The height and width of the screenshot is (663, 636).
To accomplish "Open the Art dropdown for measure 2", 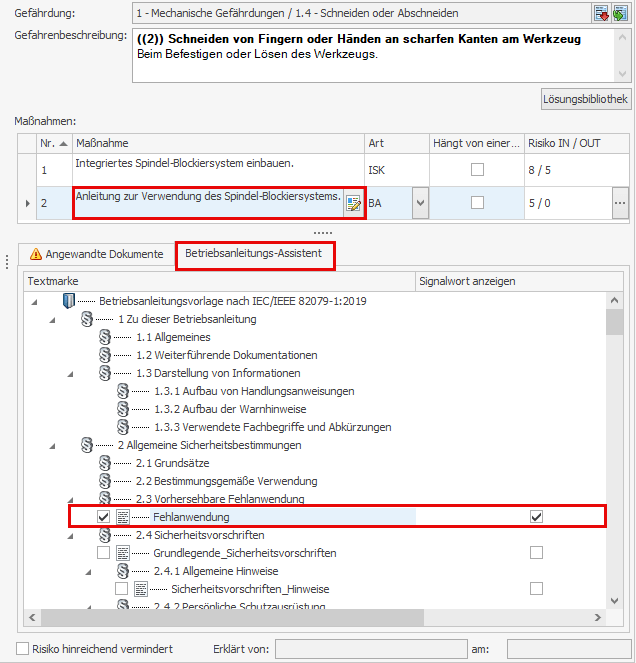I will click(x=420, y=203).
